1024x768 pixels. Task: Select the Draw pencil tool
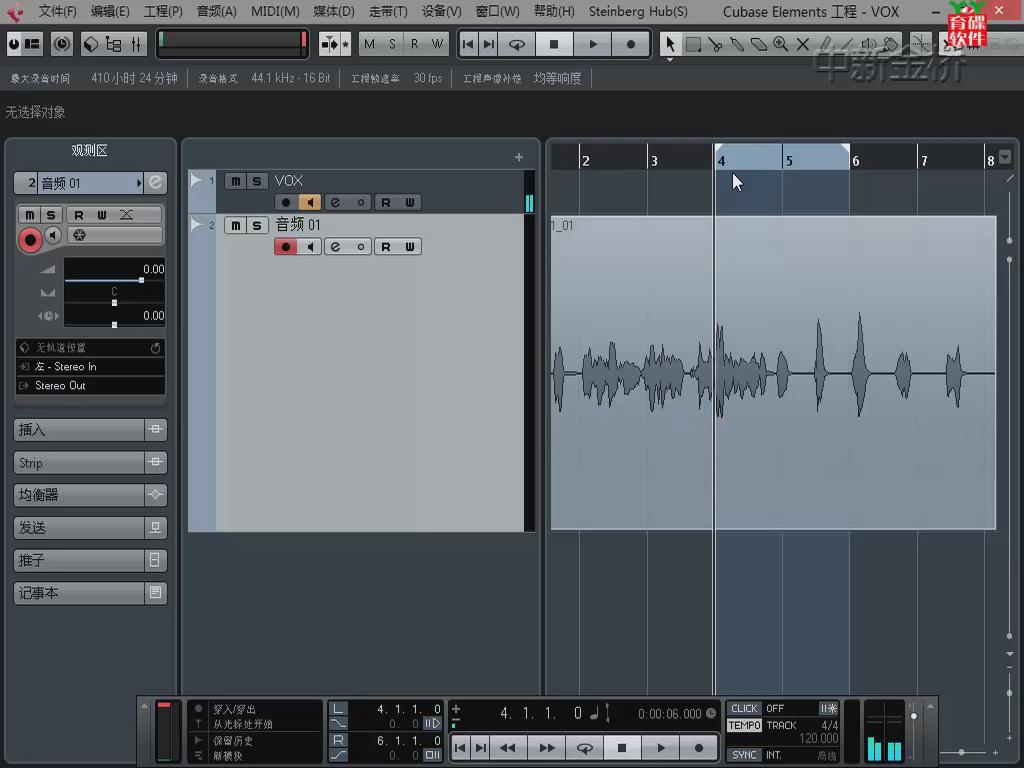pos(825,44)
